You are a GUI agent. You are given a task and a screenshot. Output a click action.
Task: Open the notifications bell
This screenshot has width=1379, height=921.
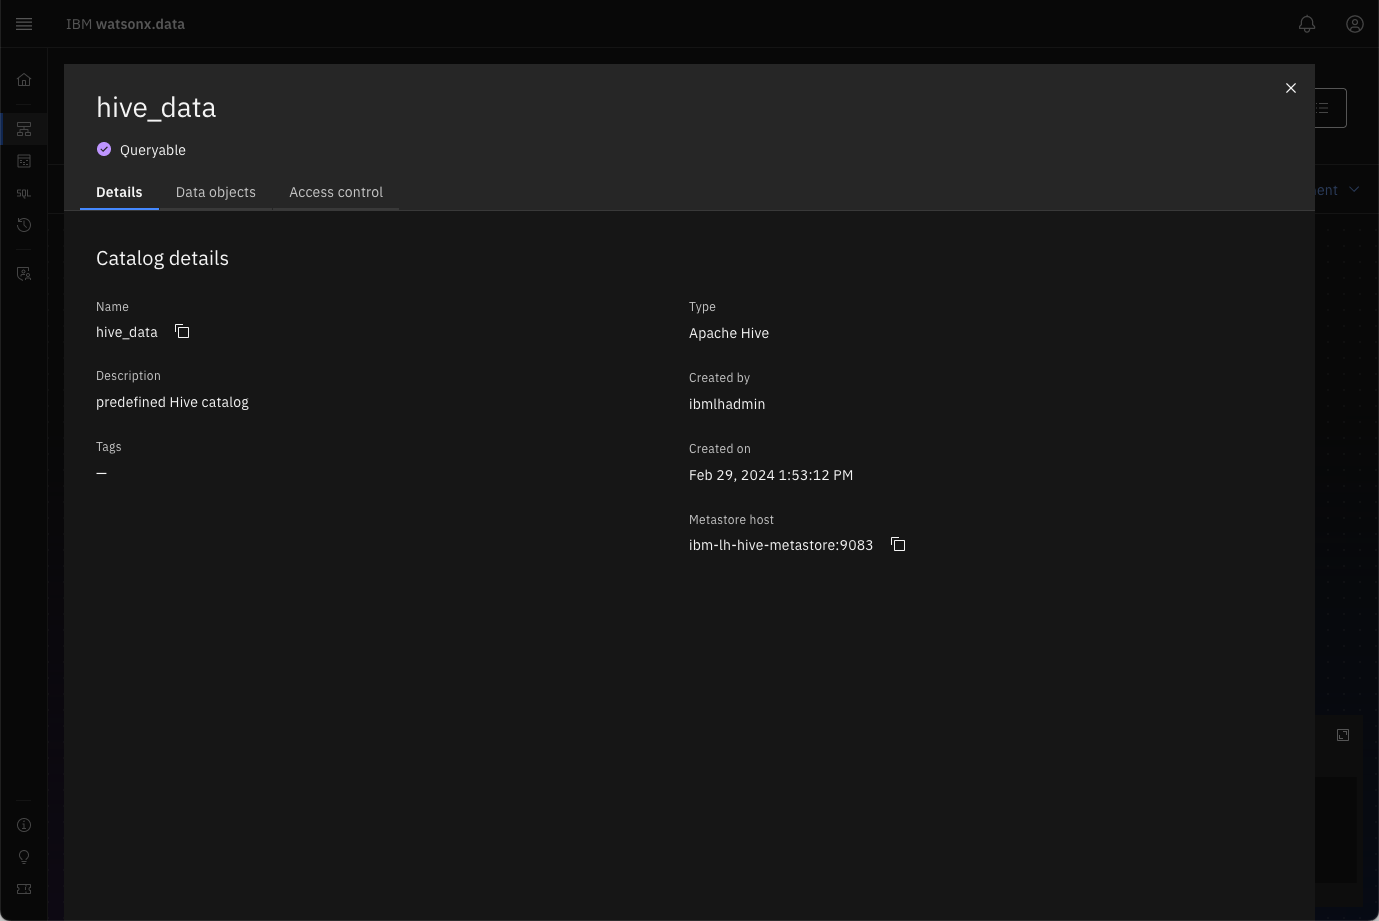pos(1307,24)
